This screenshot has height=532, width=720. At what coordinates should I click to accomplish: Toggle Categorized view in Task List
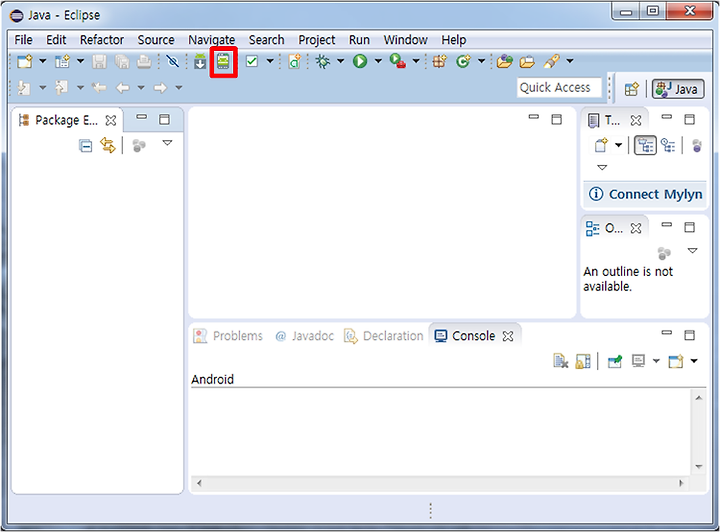point(646,146)
